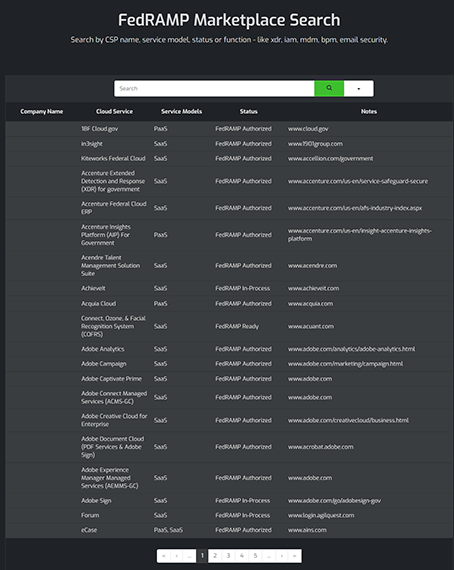
Task: Go to page 5
Action: [x=256, y=555]
